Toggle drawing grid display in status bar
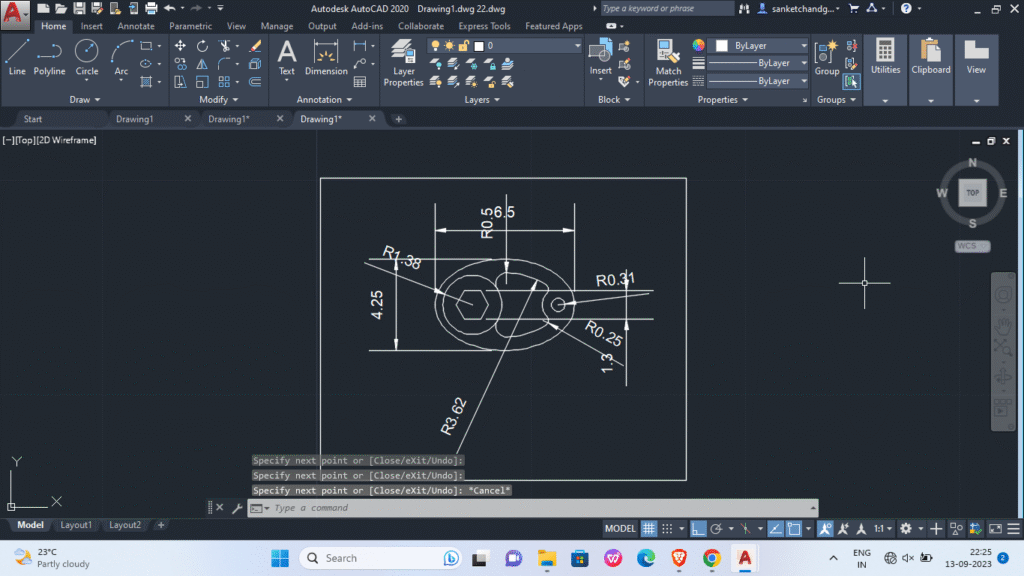Screen dimensions: 1024x576 [648, 528]
